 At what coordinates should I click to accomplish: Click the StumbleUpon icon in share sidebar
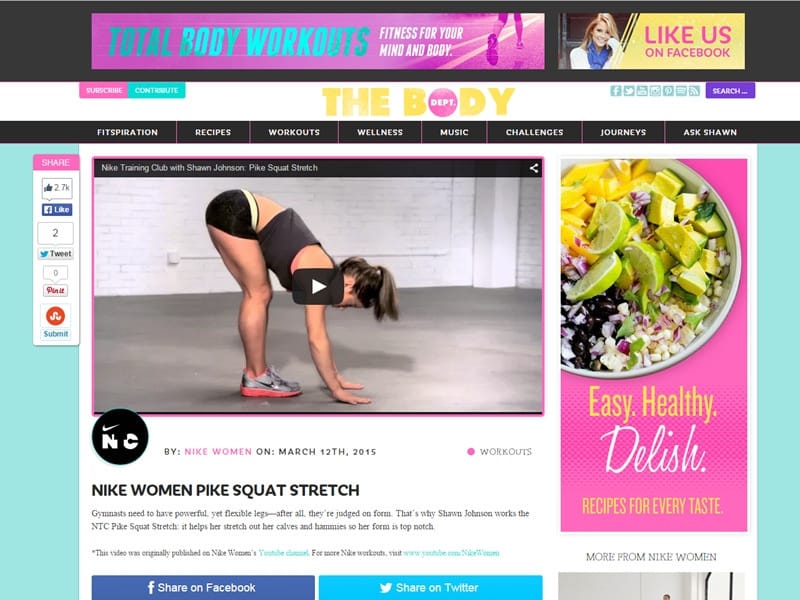click(56, 316)
